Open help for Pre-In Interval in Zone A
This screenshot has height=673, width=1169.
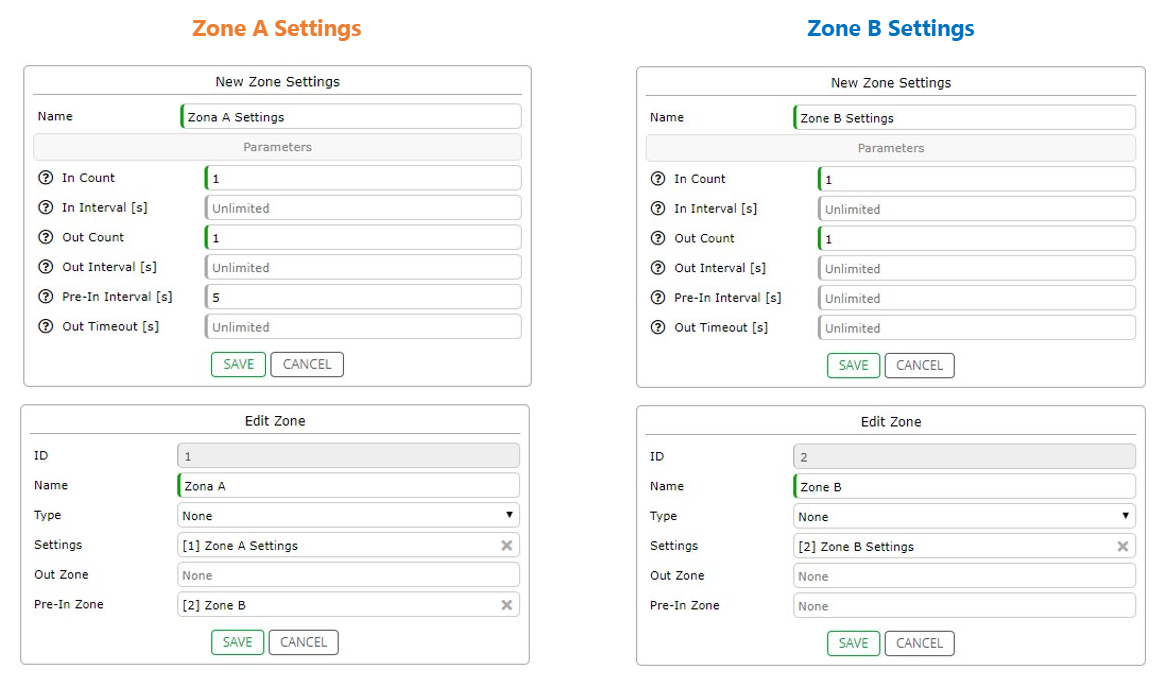pos(45,297)
